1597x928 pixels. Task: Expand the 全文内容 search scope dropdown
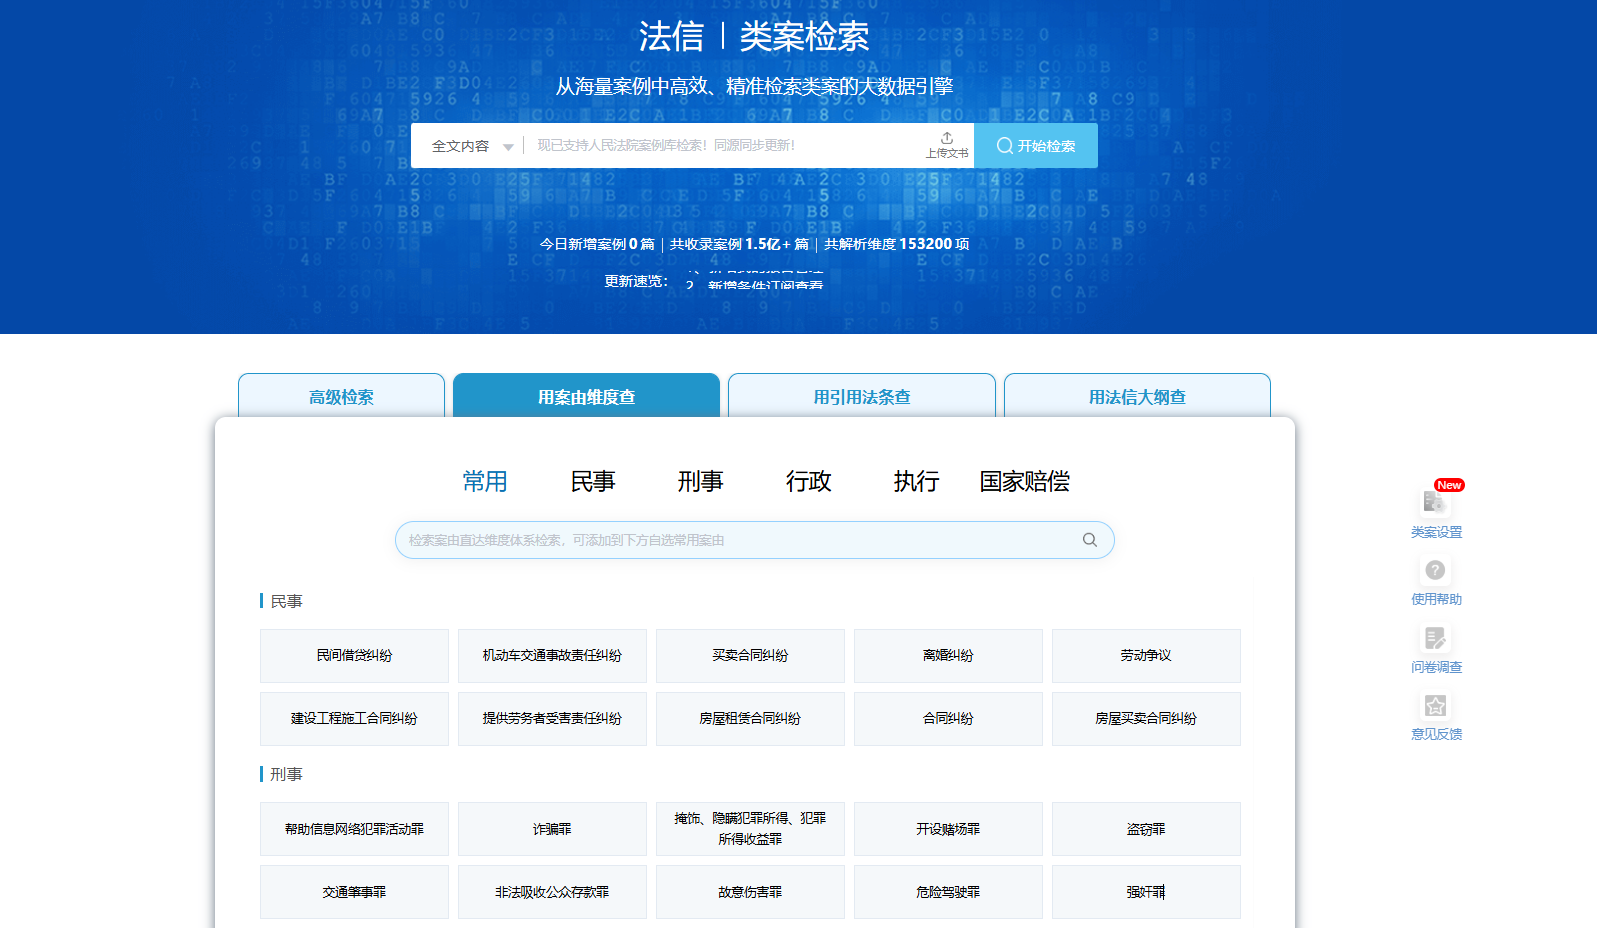[472, 146]
